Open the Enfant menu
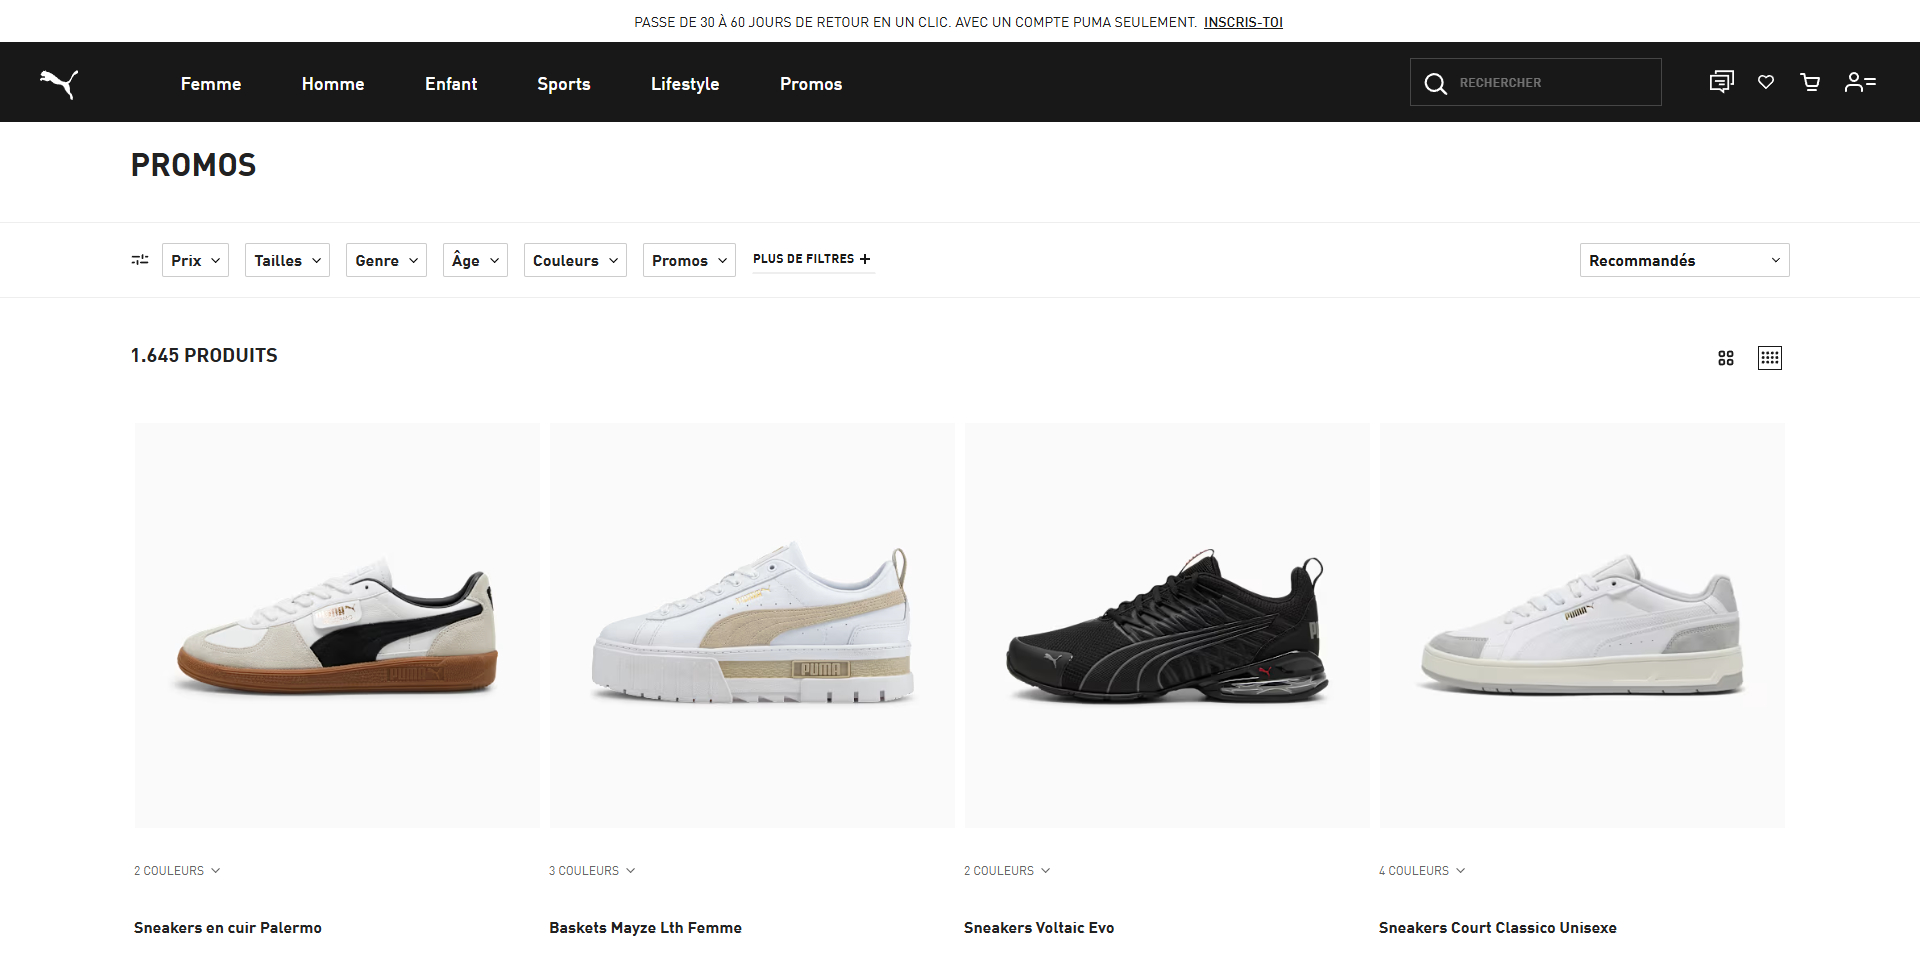 [451, 84]
